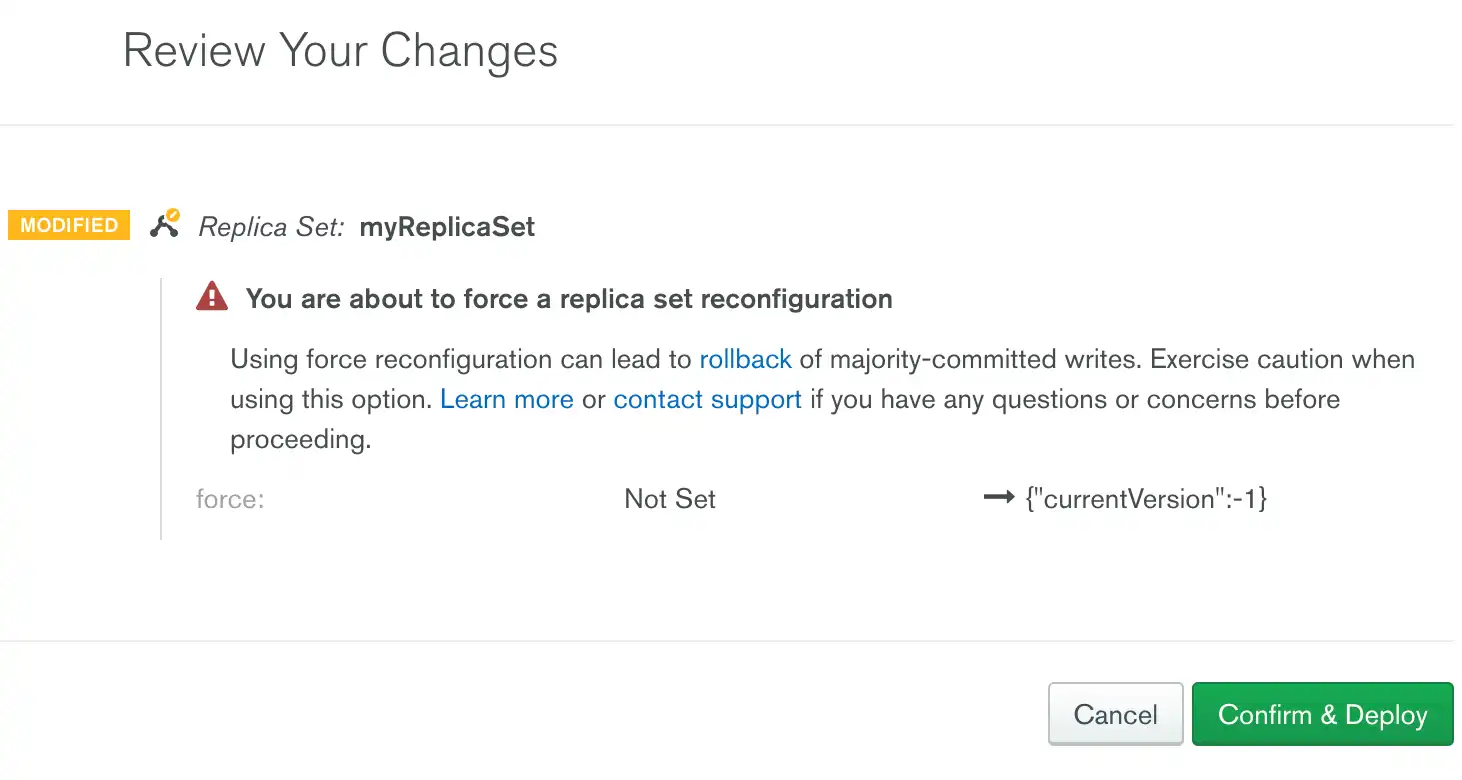Follow the Learn more link

pos(506,400)
